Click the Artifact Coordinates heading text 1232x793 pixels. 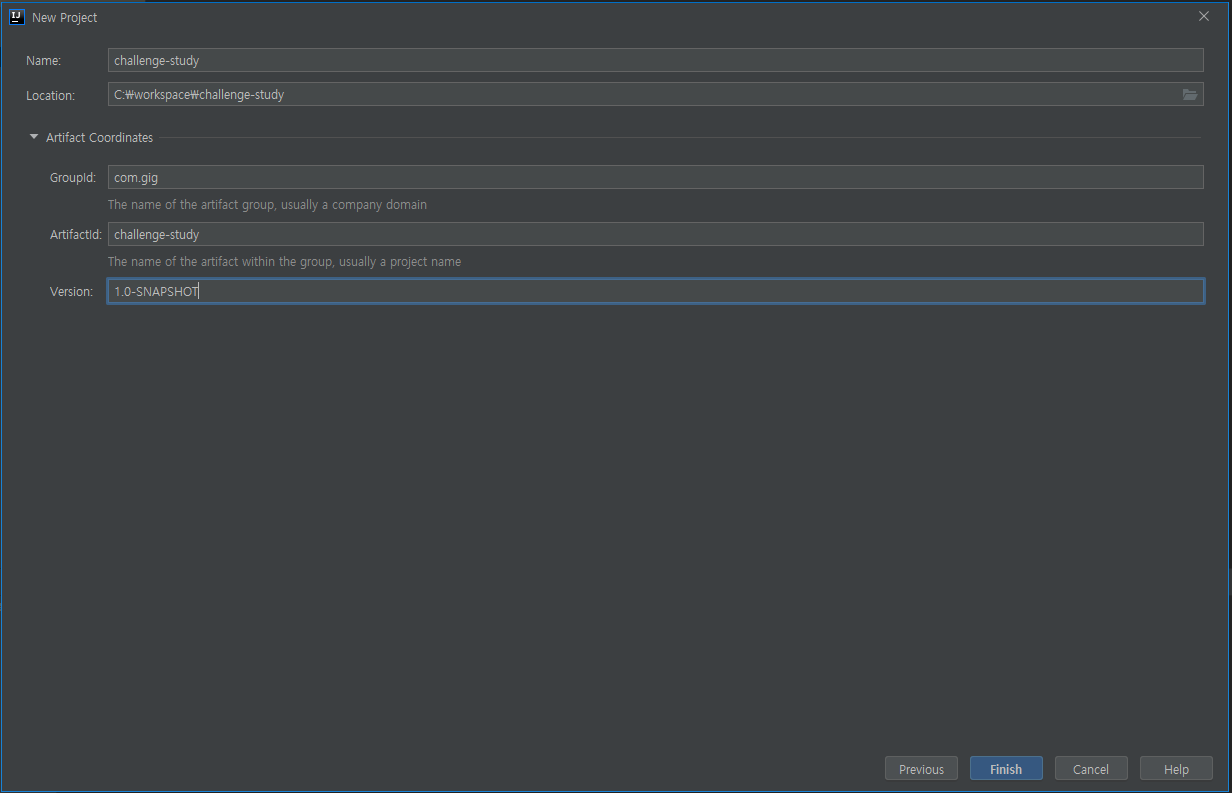tap(100, 137)
